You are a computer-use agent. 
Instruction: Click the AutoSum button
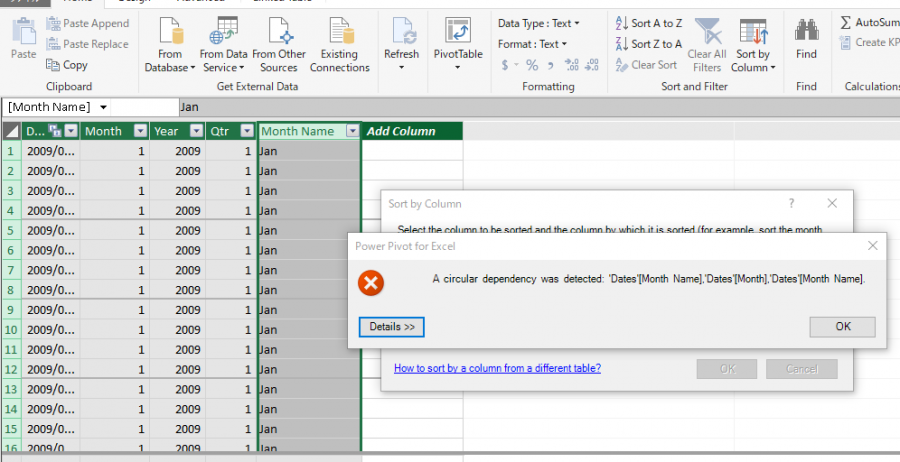tap(870, 22)
